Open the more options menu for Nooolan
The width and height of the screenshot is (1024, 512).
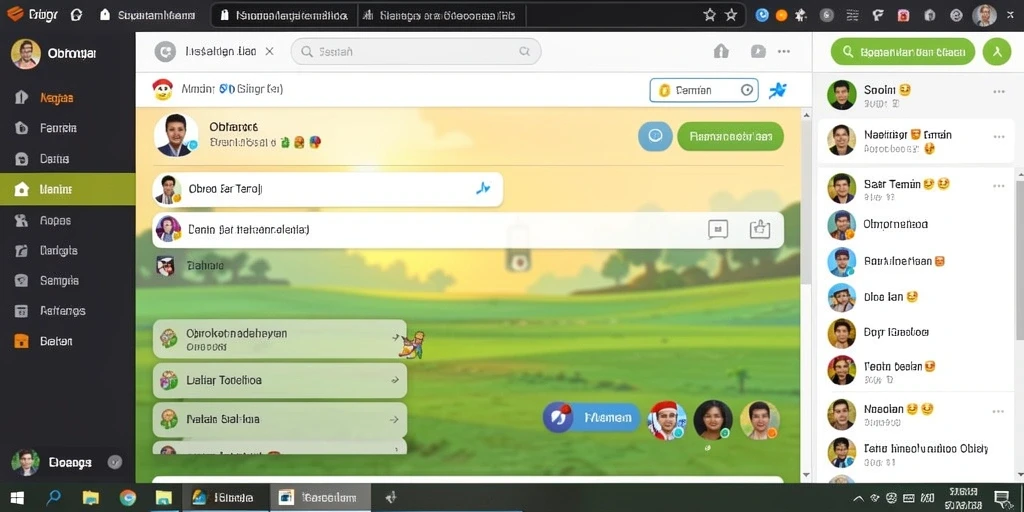tap(999, 411)
